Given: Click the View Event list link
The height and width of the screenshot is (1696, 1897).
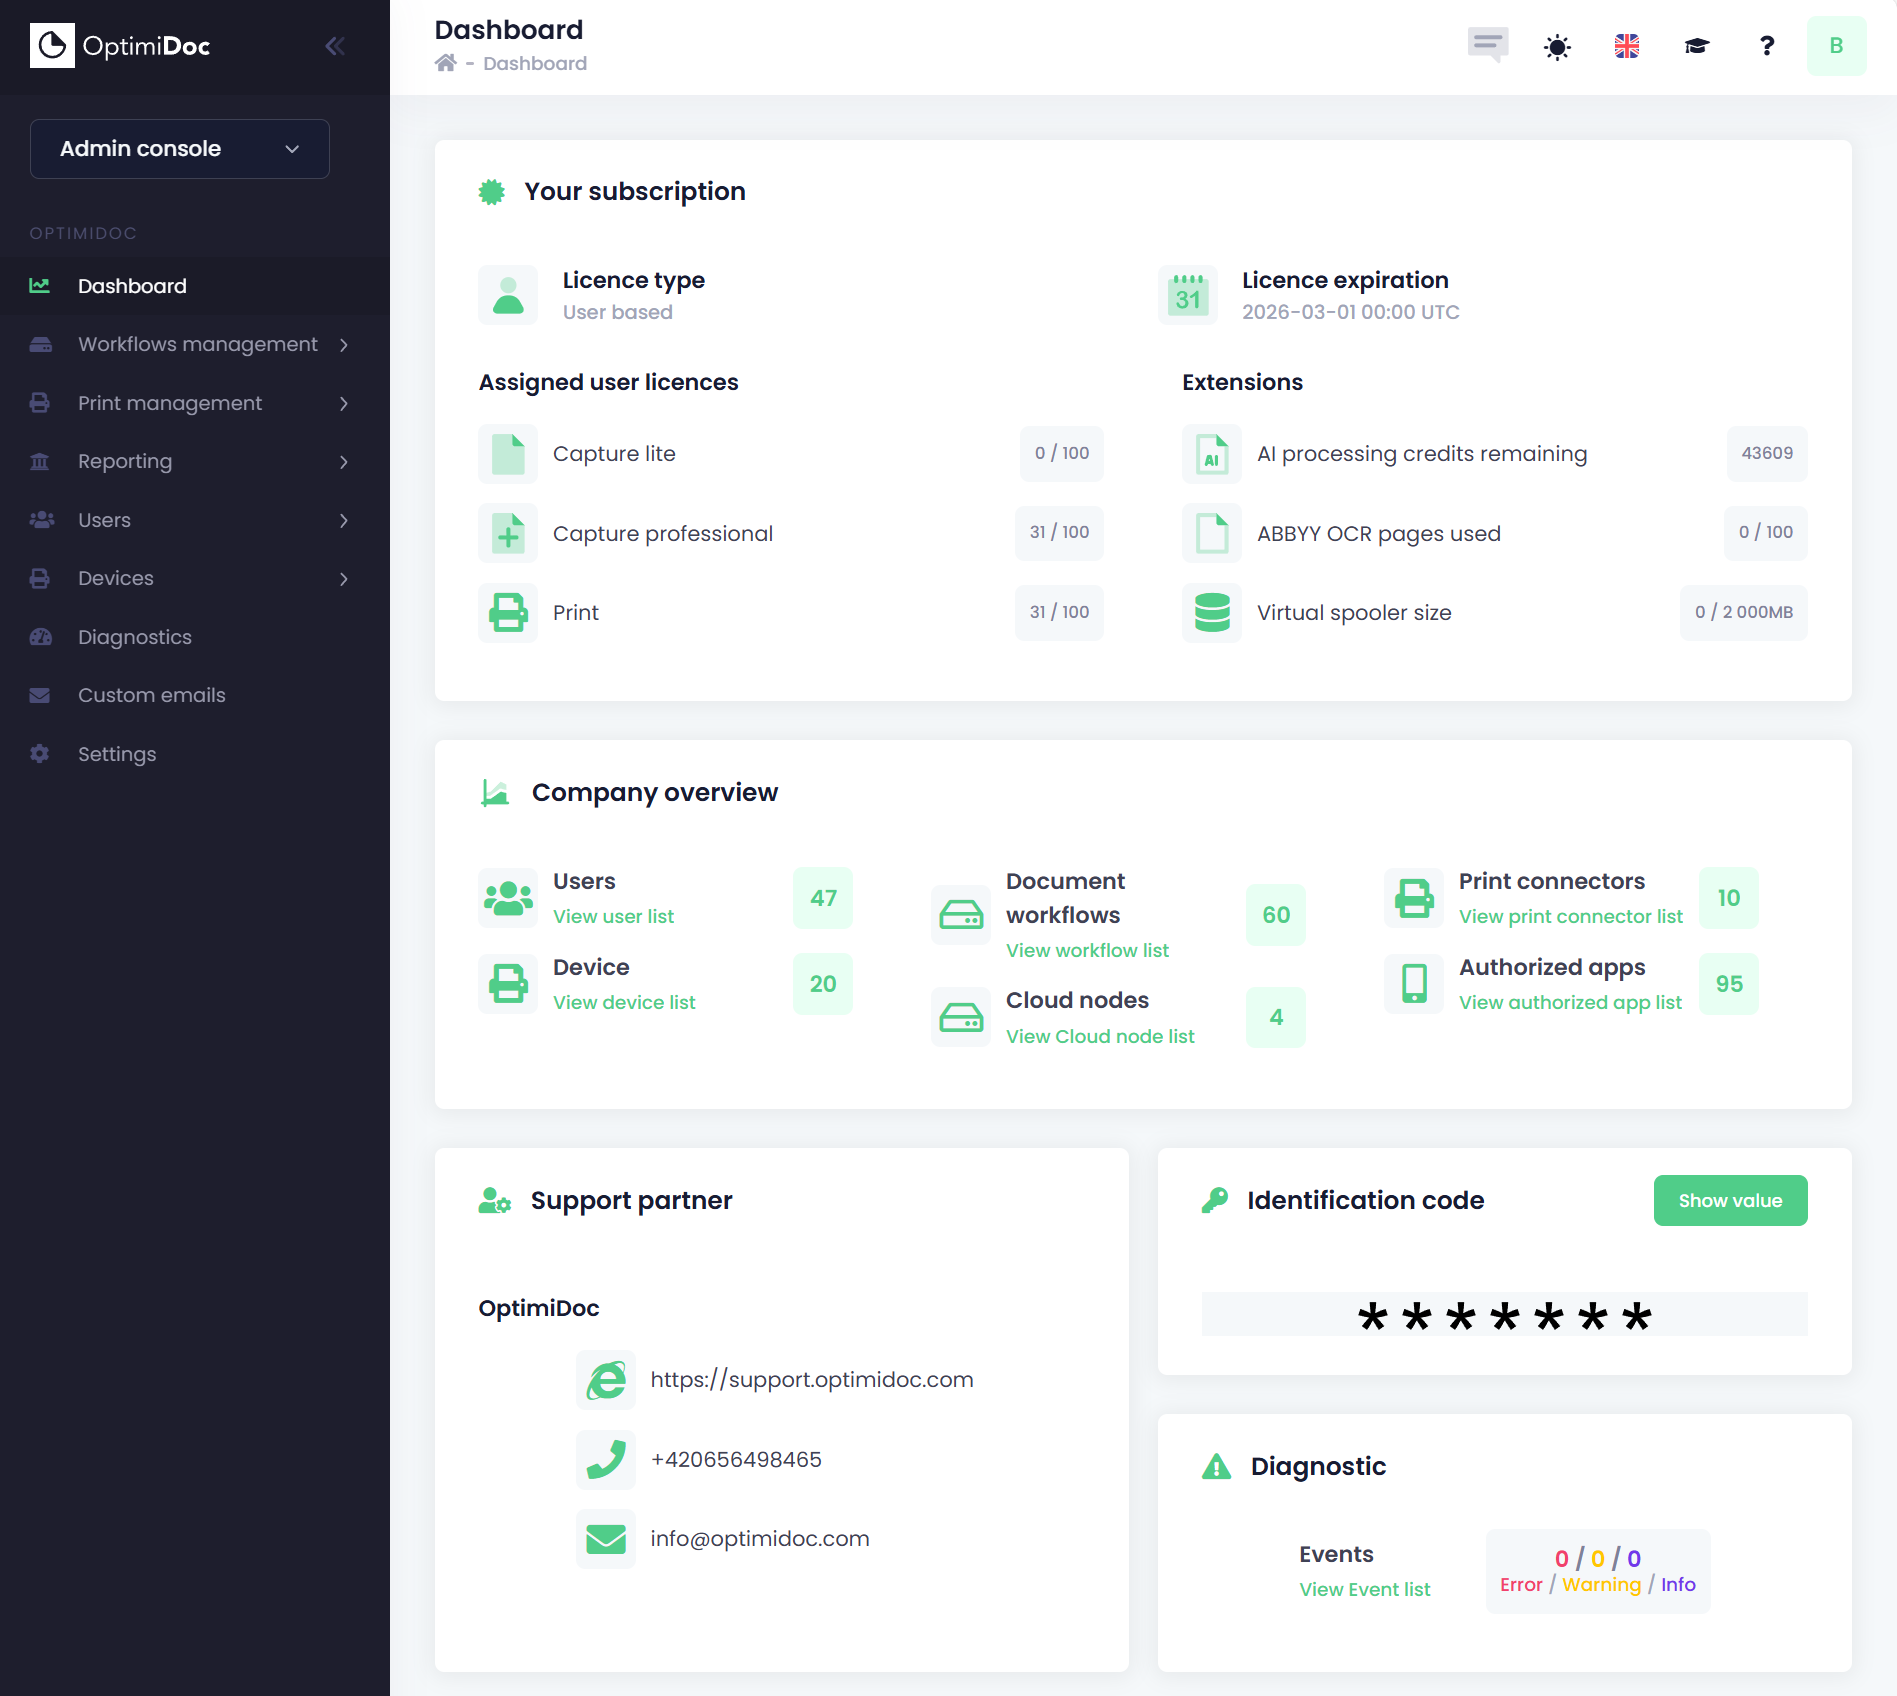Looking at the screenshot, I should click(1364, 1589).
